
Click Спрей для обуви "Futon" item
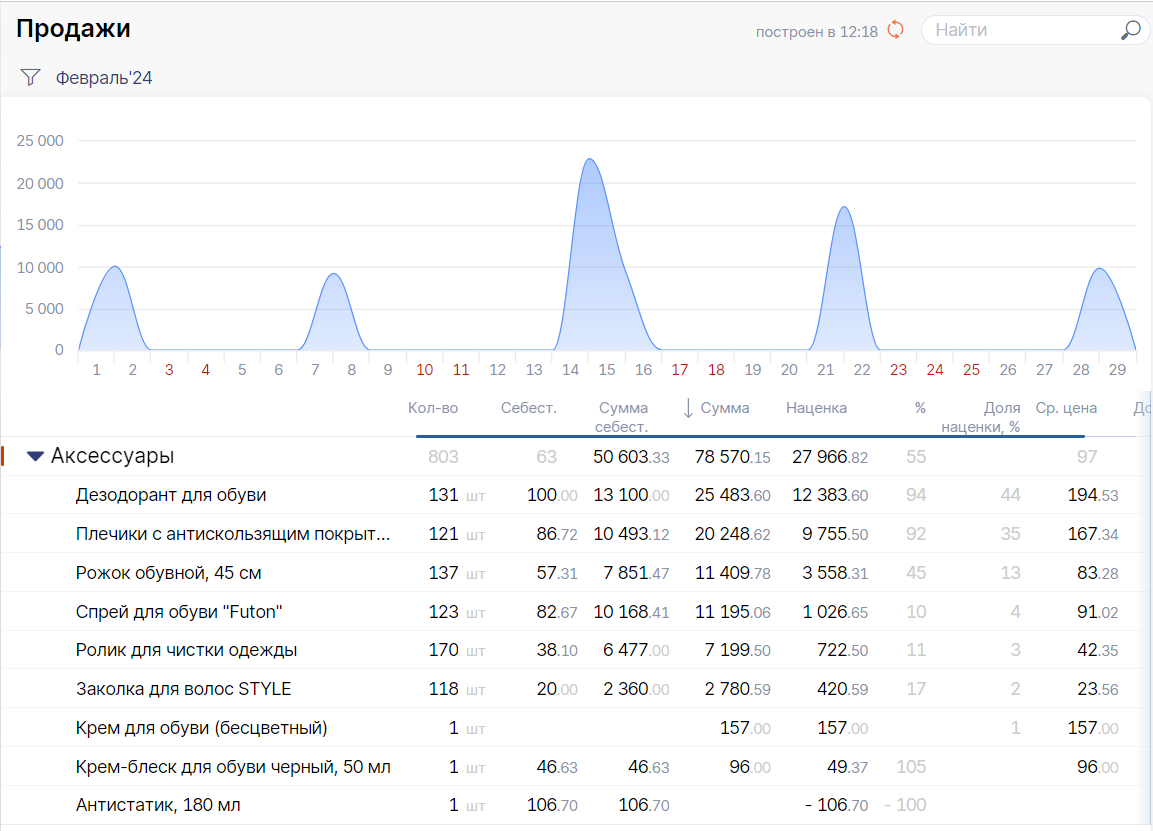[173, 612]
